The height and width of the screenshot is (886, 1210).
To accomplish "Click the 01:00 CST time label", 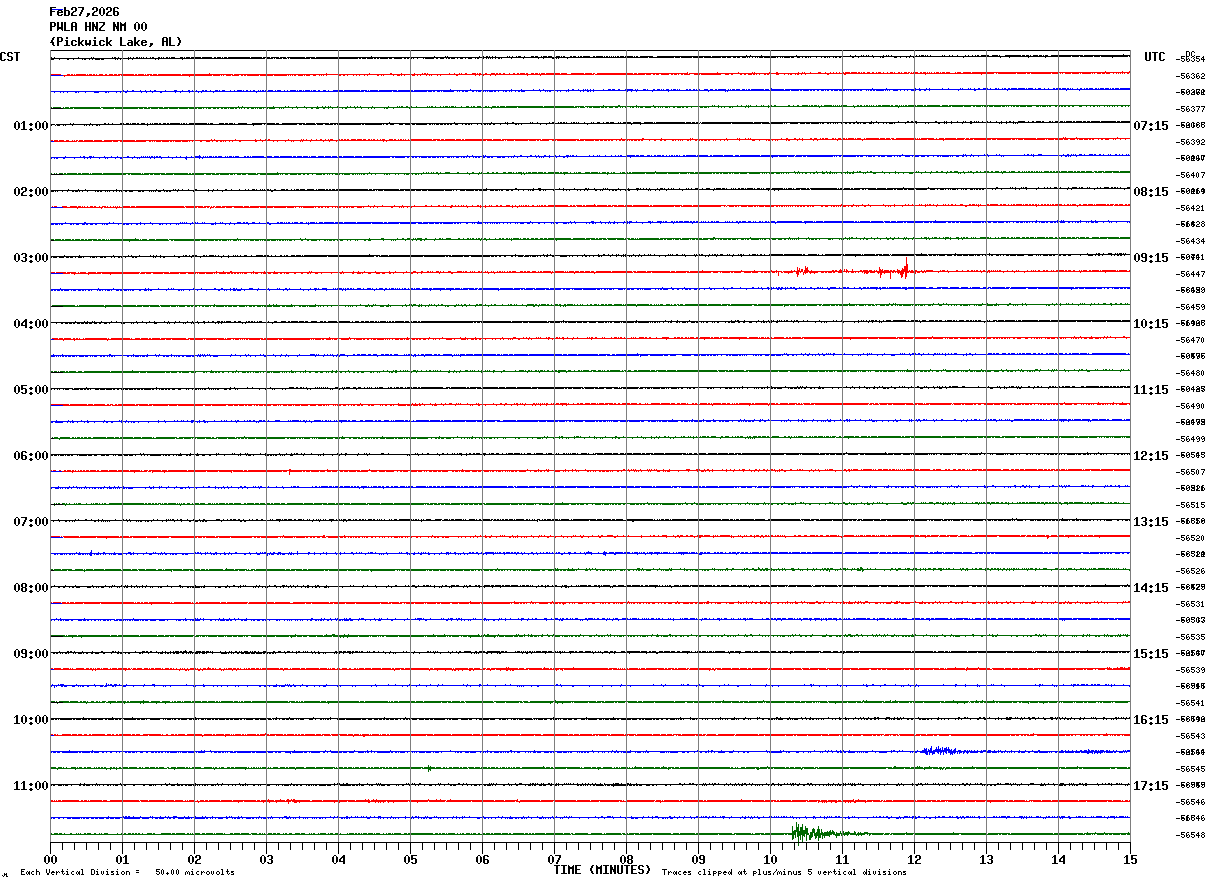I will [x=30, y=125].
